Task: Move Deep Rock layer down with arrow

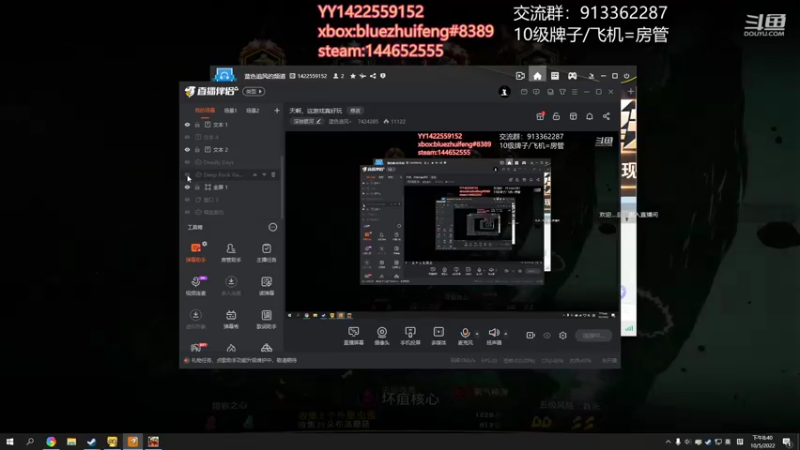Action: point(264,174)
